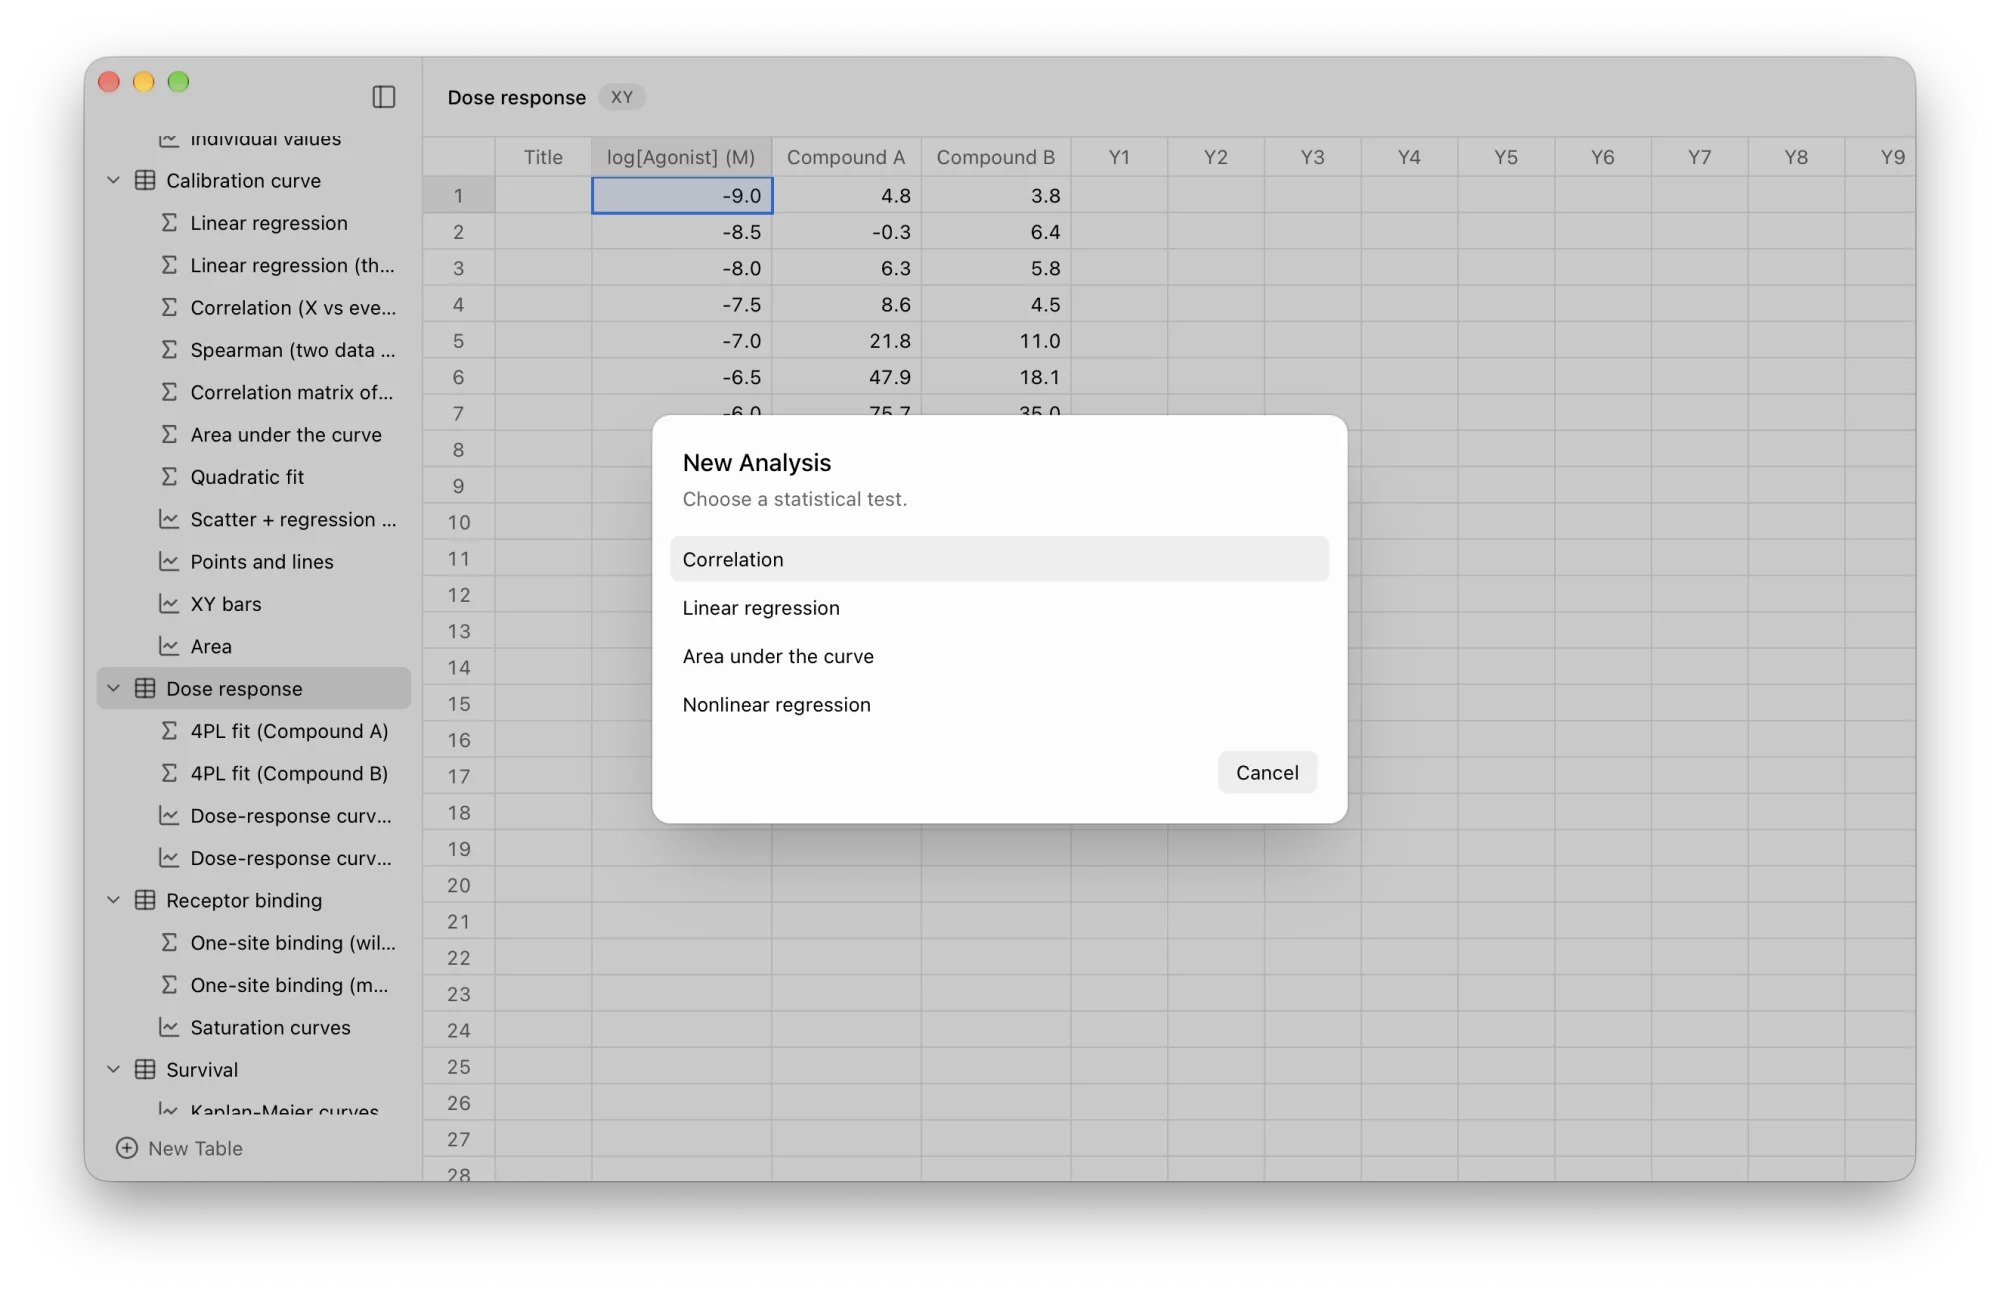2000x1293 pixels.
Task: Open Linear regression (th... sidebar item
Action: (x=254, y=266)
